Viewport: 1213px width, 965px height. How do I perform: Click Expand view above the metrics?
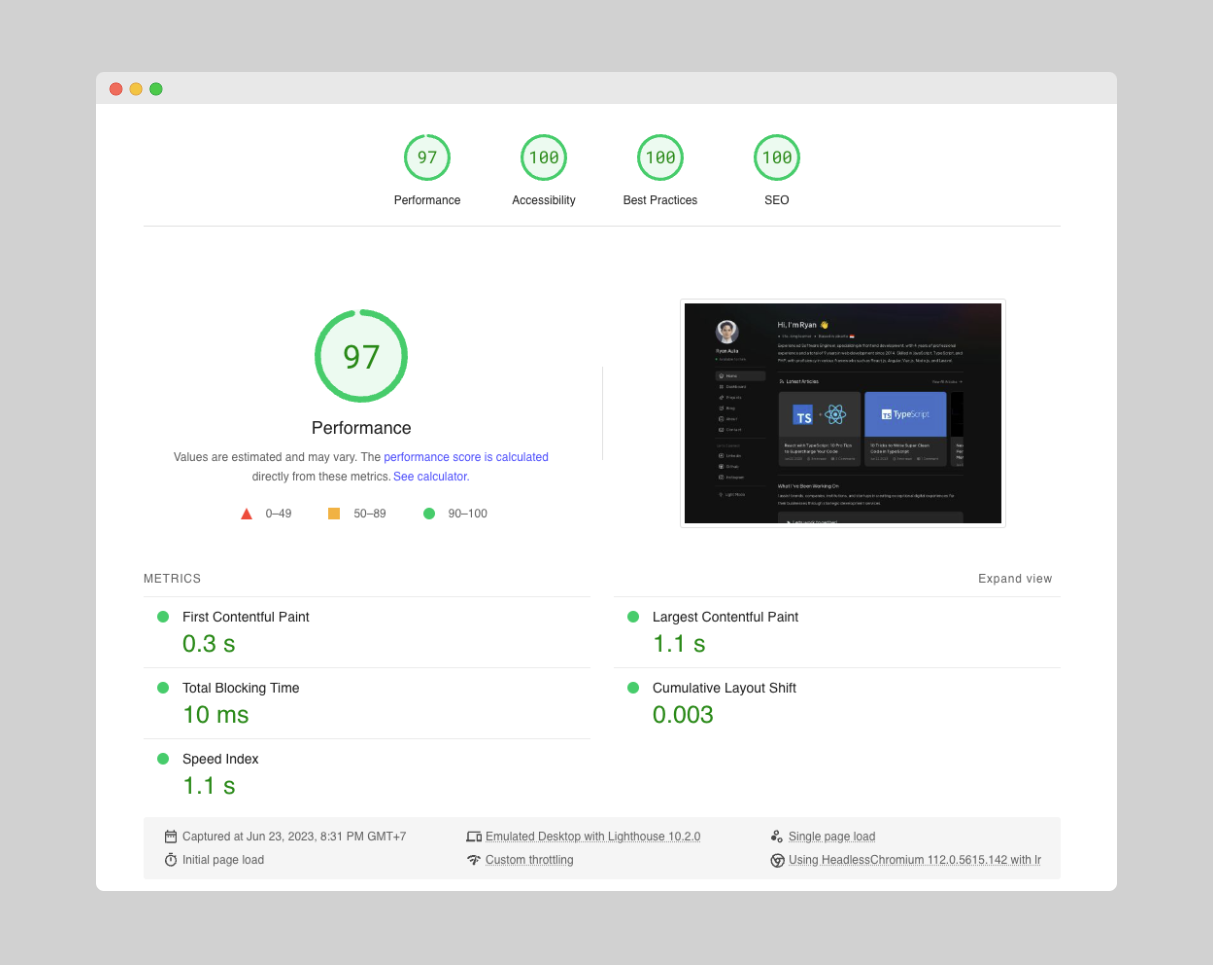[x=1015, y=578]
